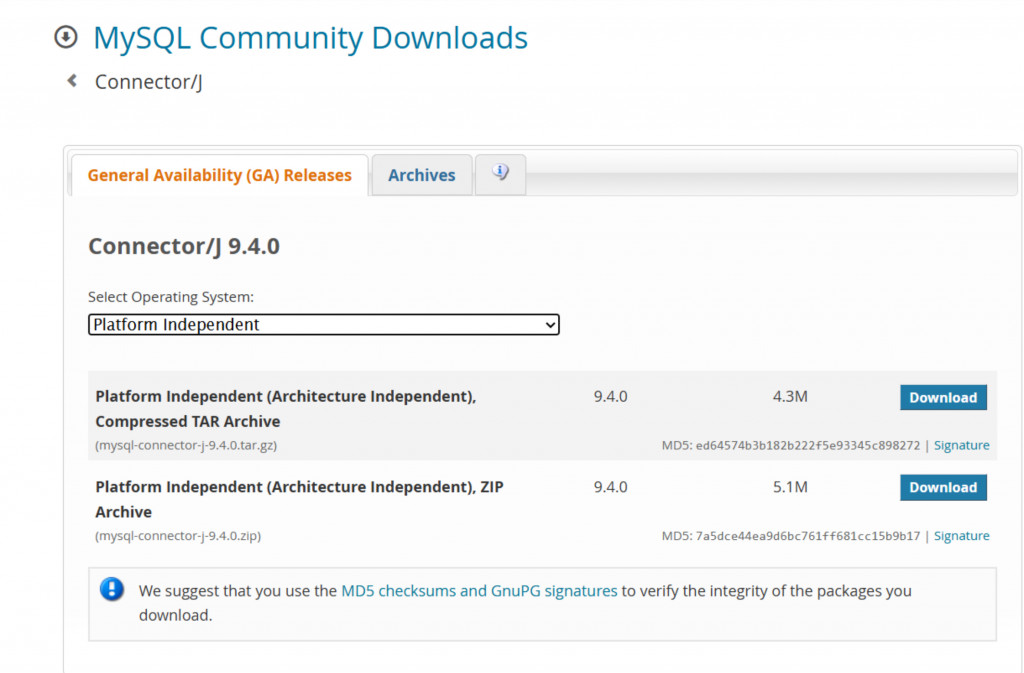Viewport: 1024px width, 673px height.
Task: Open the MySQL Community Downloads heading link
Action: click(310, 38)
